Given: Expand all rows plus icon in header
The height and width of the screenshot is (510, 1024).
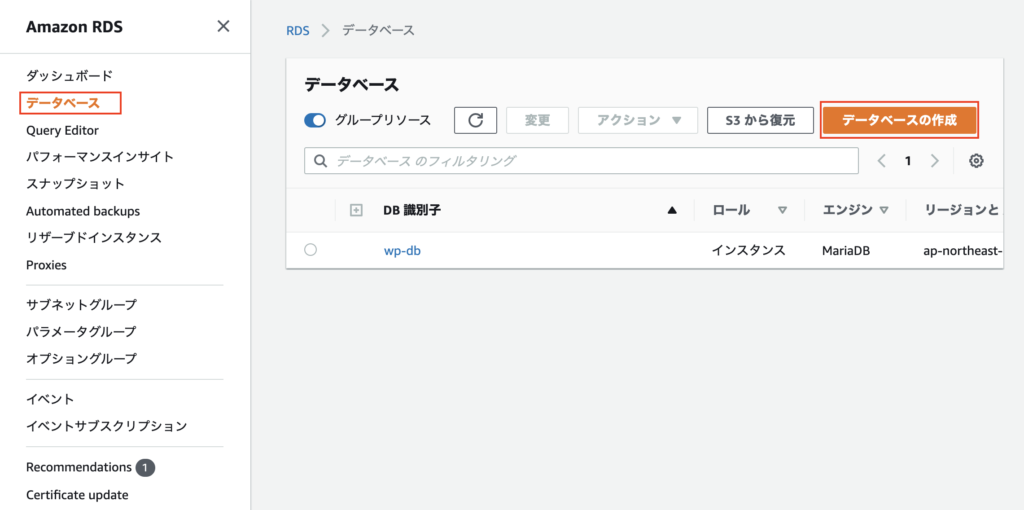Looking at the screenshot, I should [x=355, y=210].
